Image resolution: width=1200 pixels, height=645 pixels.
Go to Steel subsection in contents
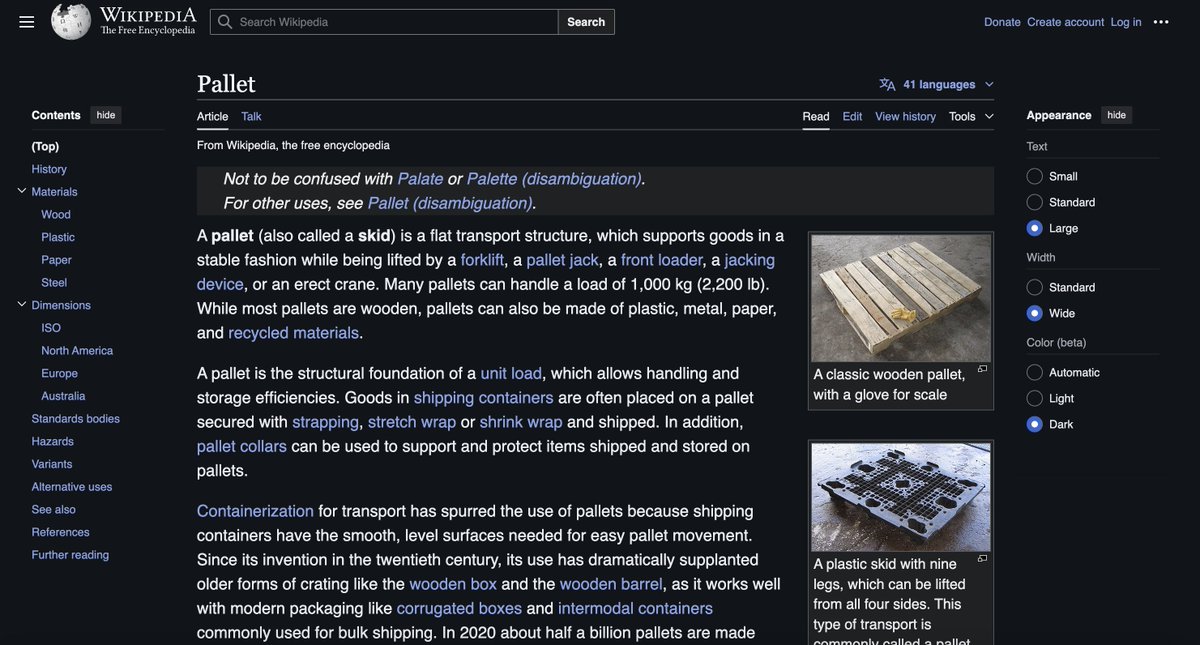click(x=54, y=283)
